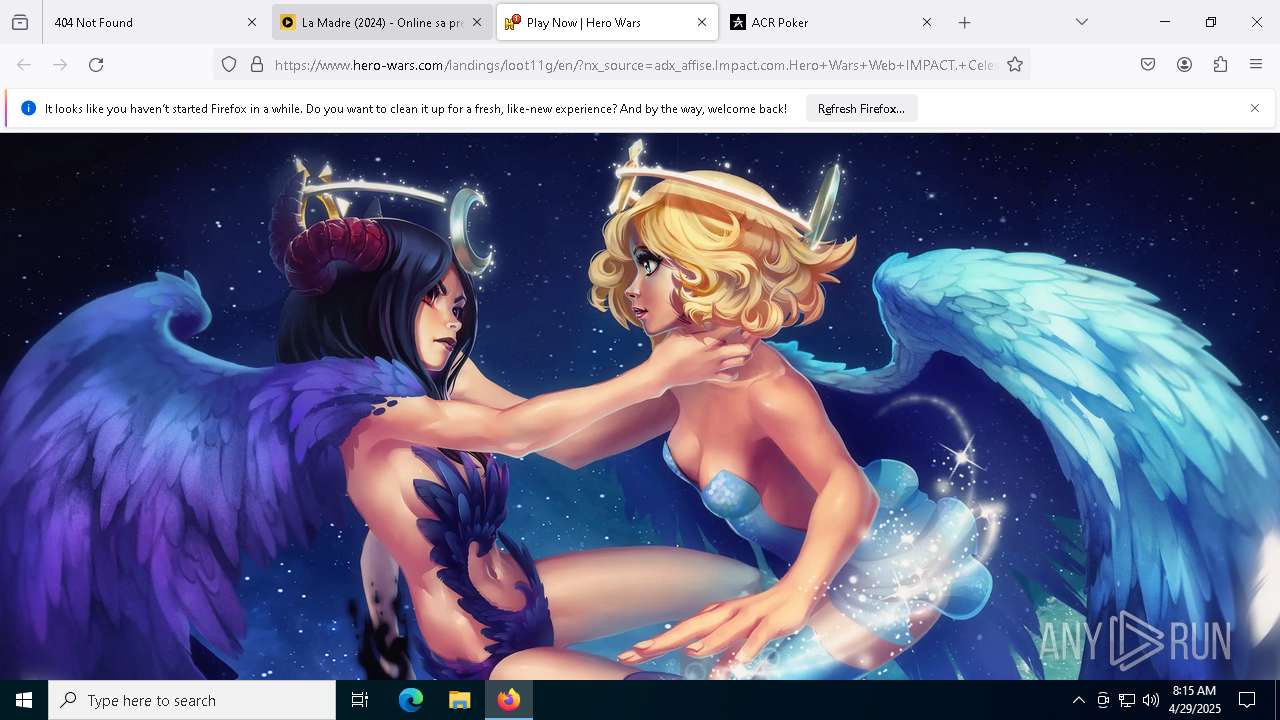Click the Hero Wars landing artwork
This screenshot has height=720, width=1280.
[640, 406]
